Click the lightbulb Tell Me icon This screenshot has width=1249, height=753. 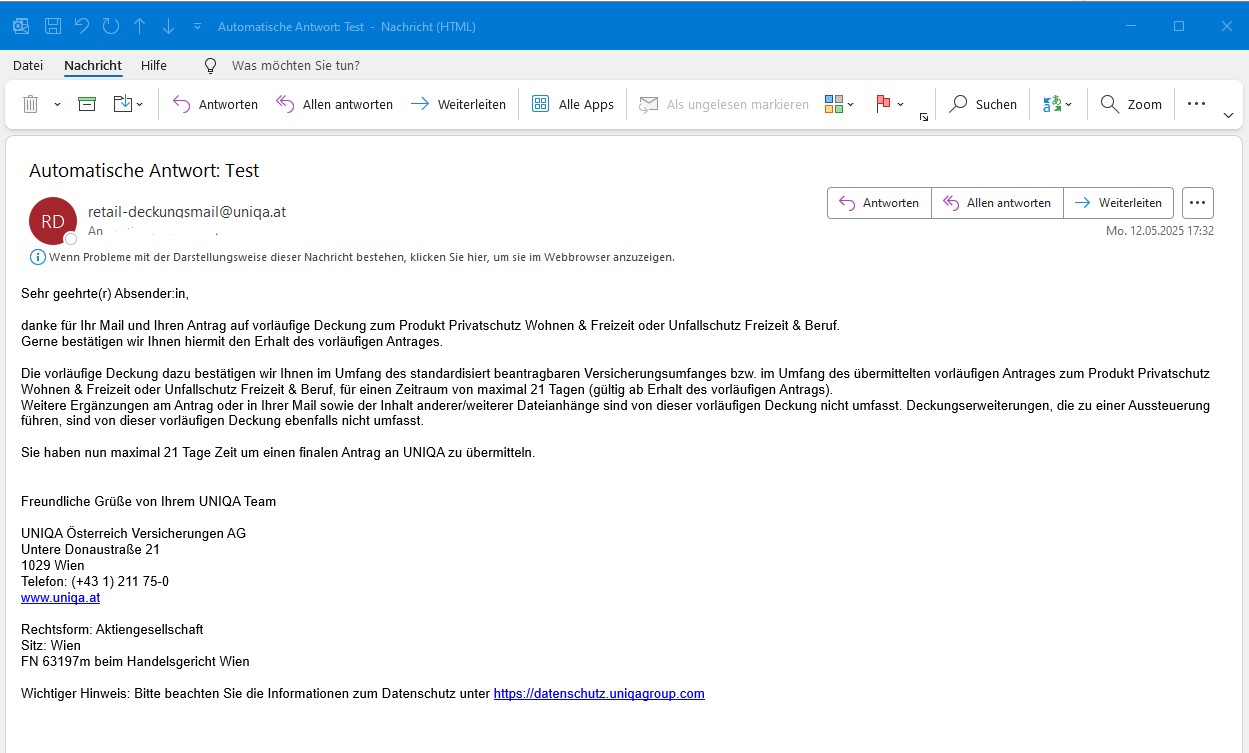point(210,66)
